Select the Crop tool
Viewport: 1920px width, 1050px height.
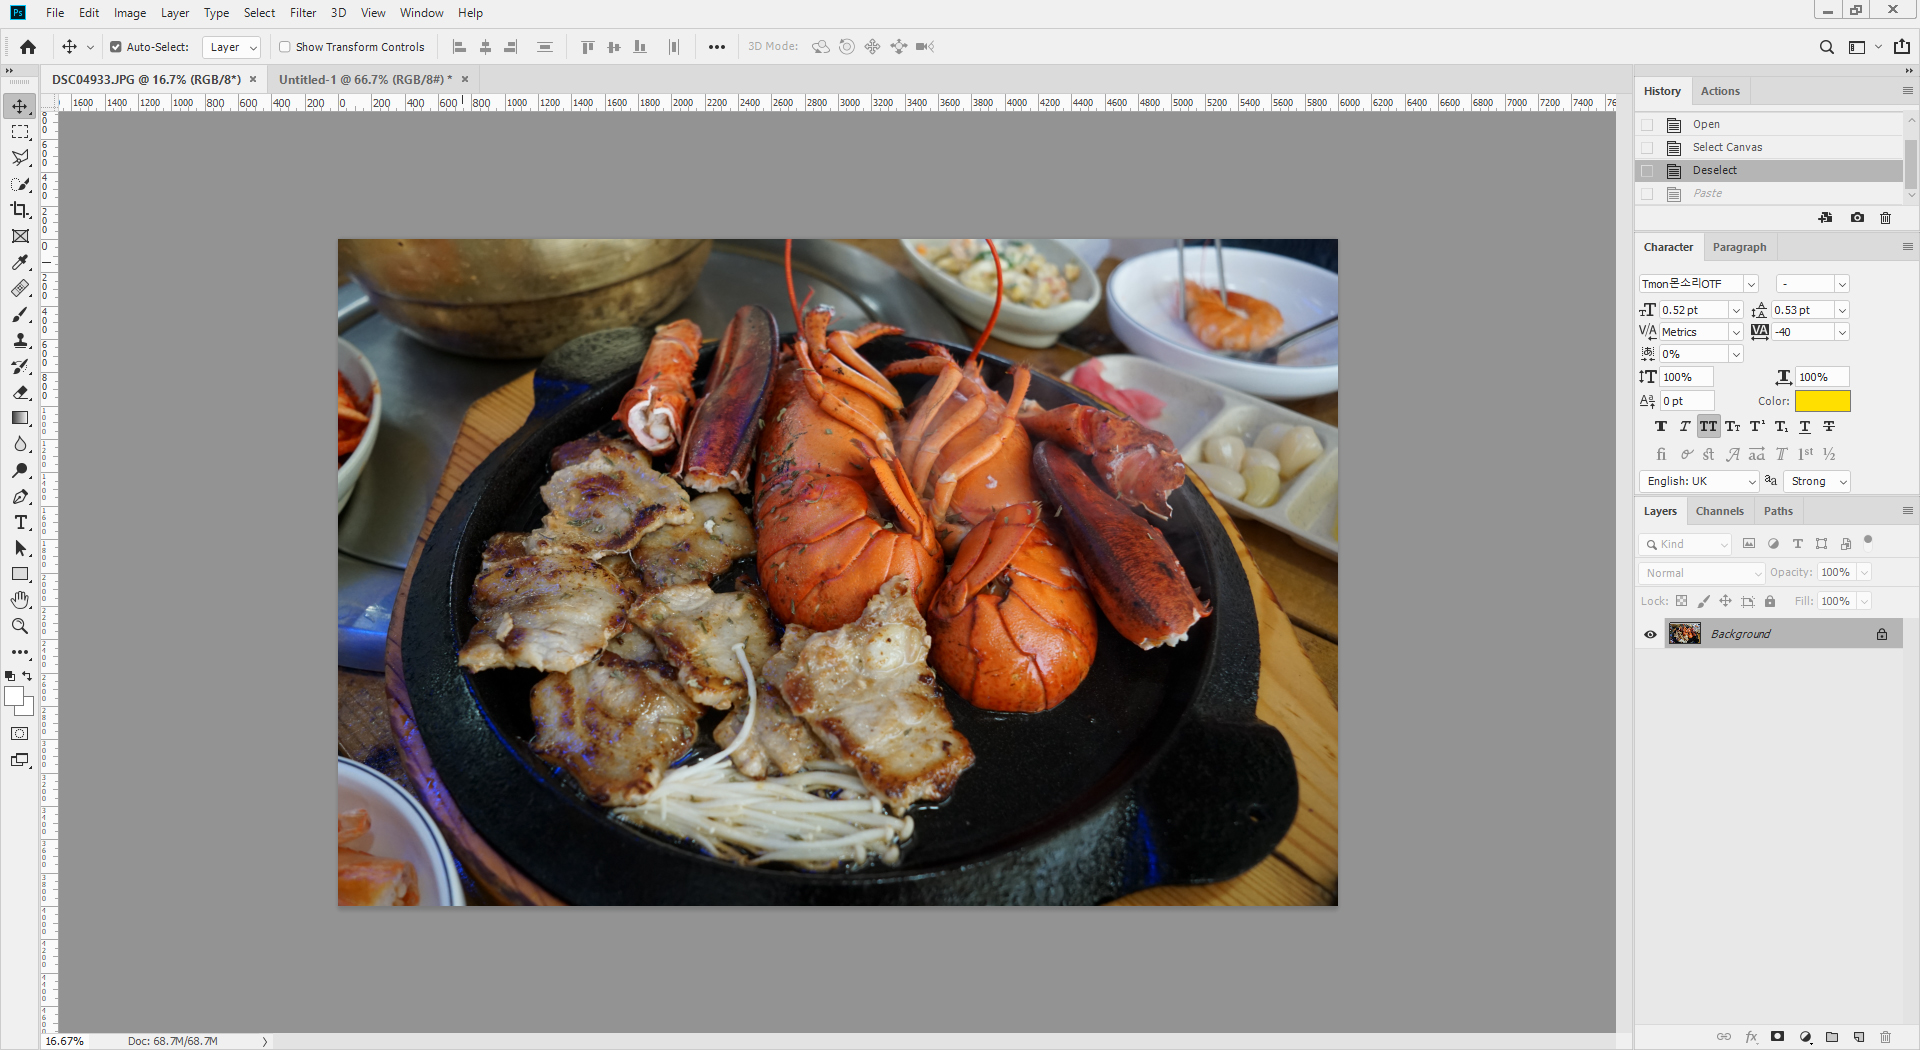20,210
